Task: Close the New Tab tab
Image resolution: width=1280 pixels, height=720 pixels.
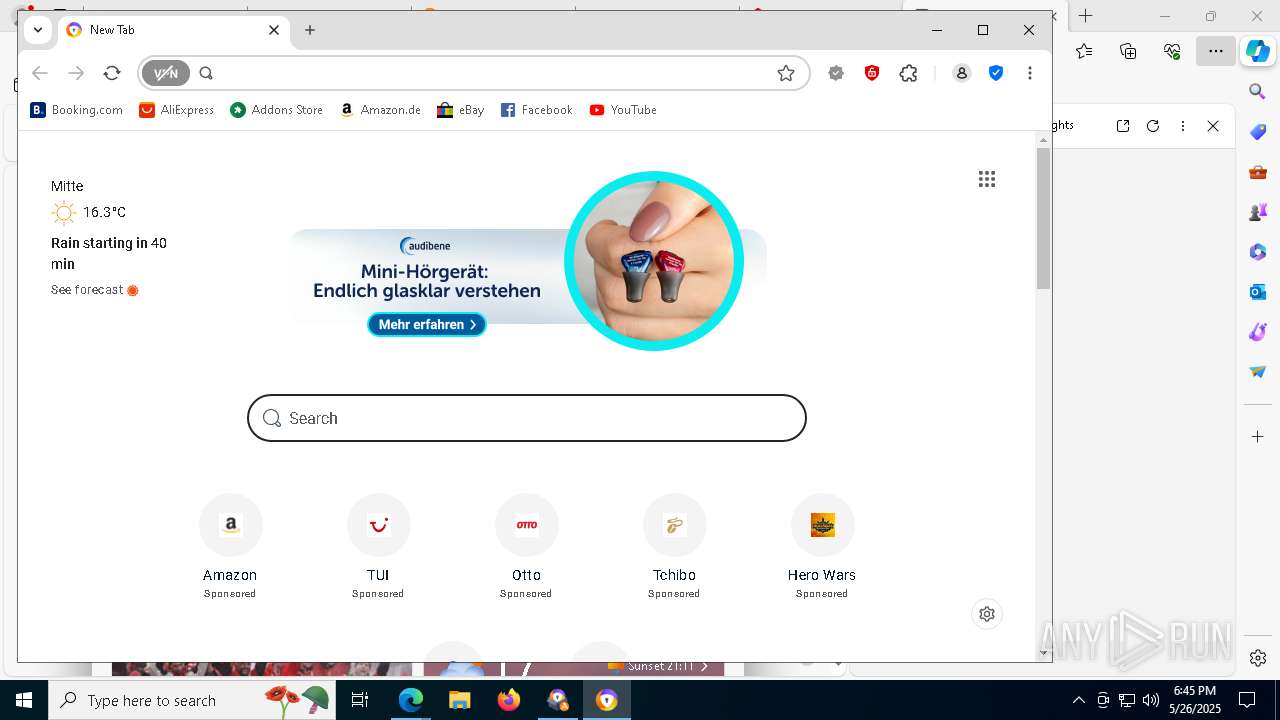Action: tap(274, 30)
